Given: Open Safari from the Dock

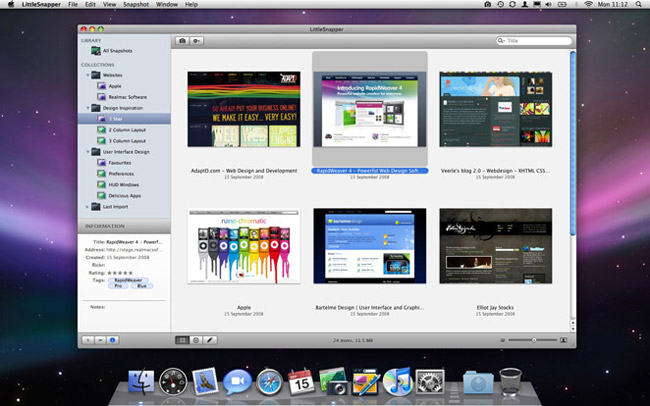Looking at the screenshot, I should [269, 382].
